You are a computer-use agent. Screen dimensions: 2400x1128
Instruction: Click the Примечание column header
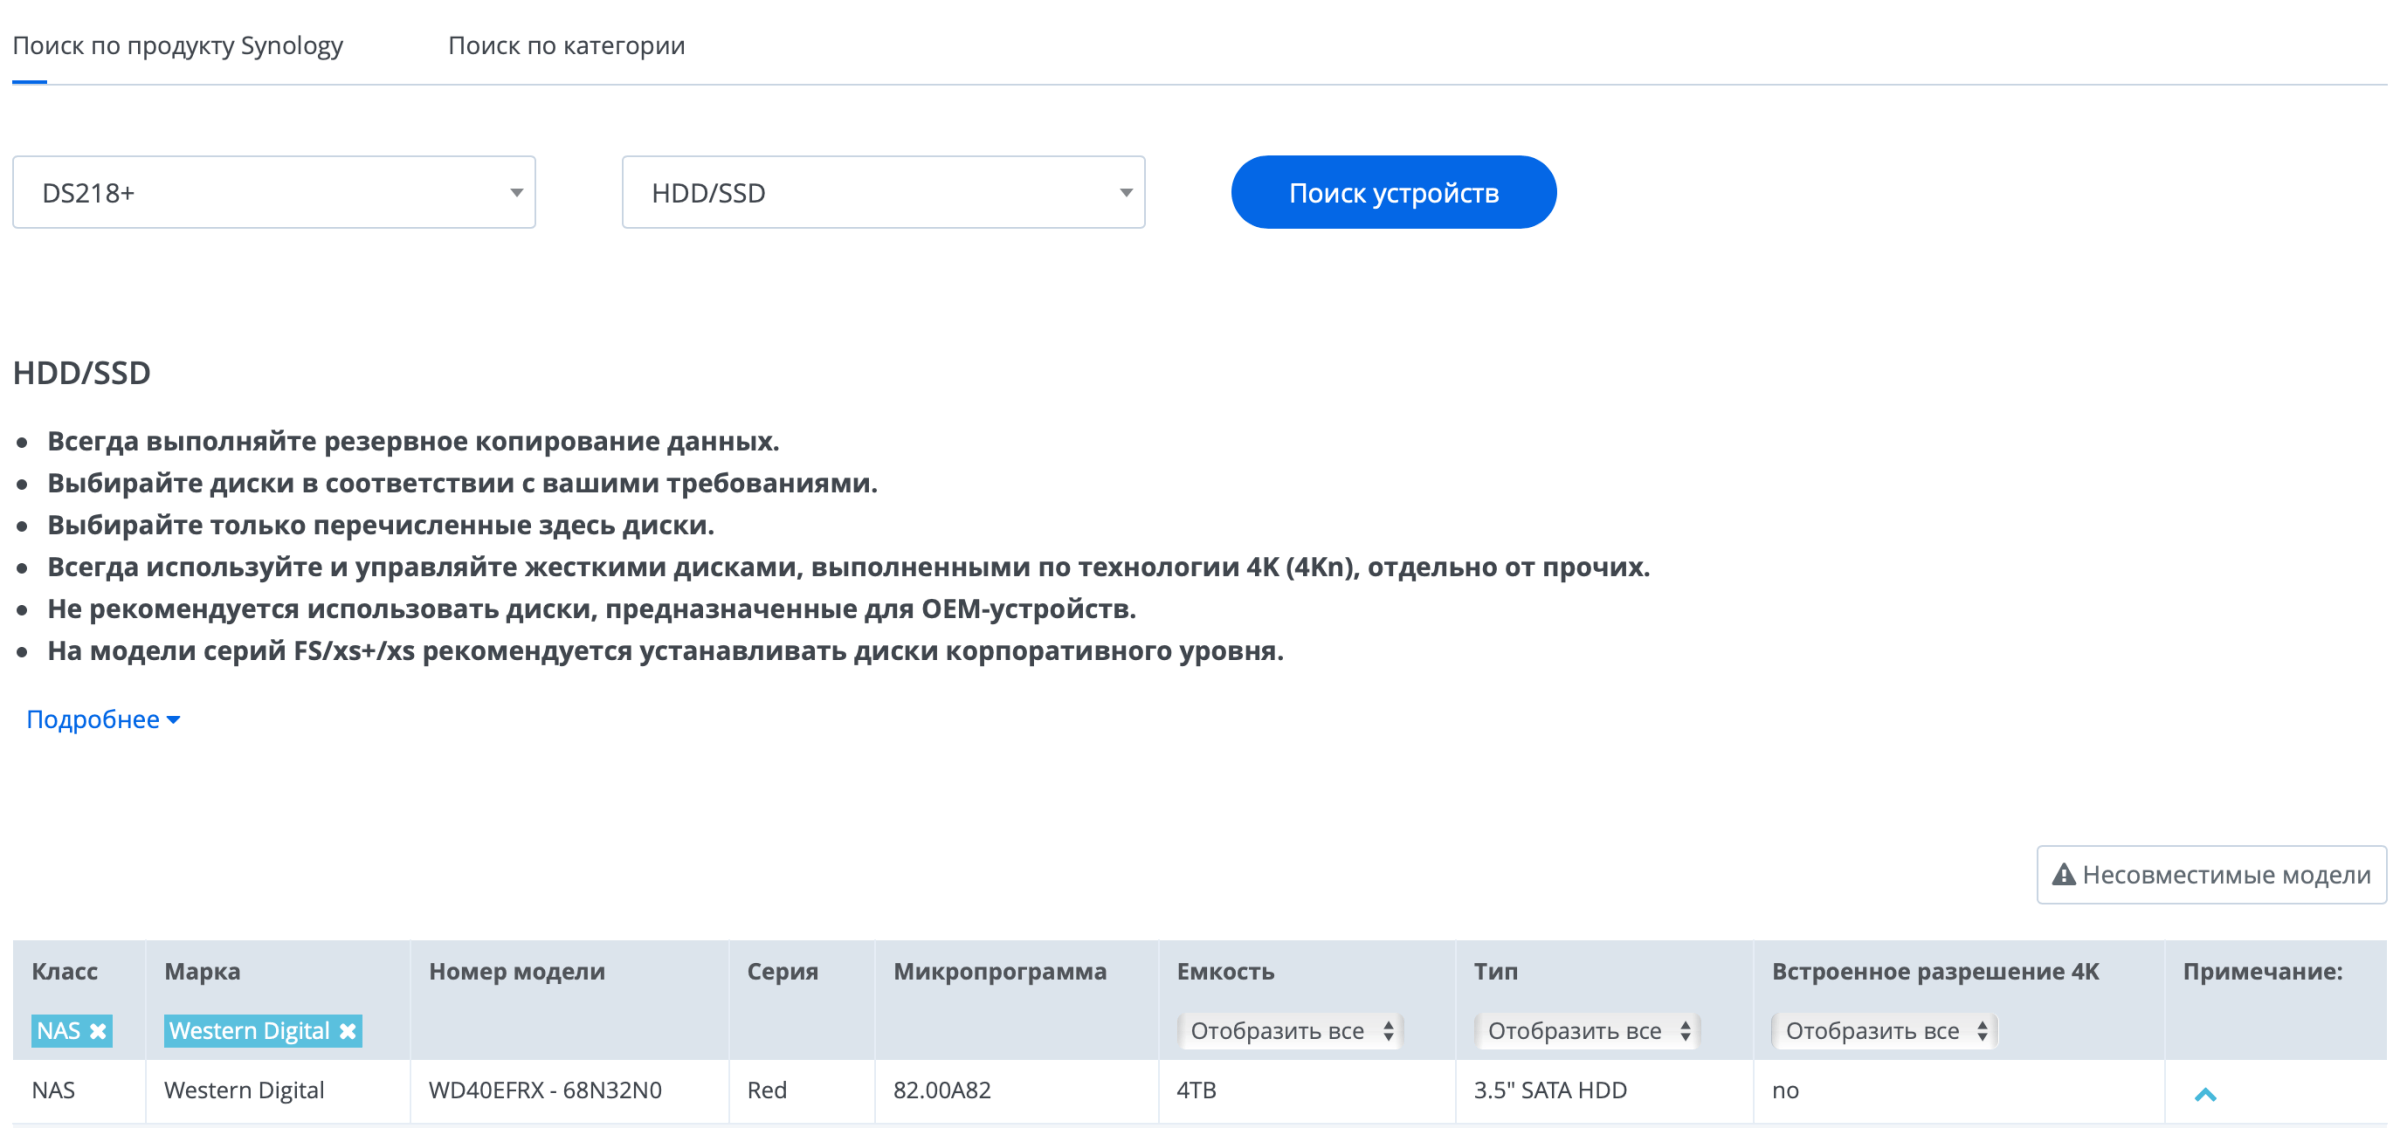pos(2263,971)
